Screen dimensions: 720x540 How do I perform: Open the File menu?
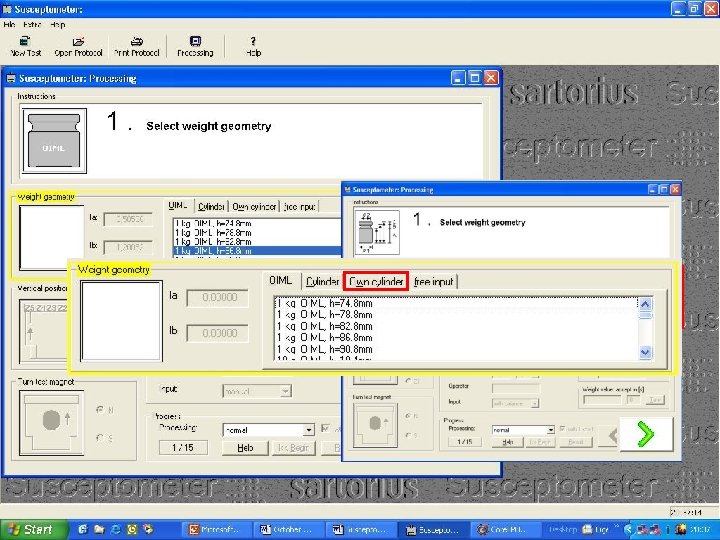pos(9,25)
